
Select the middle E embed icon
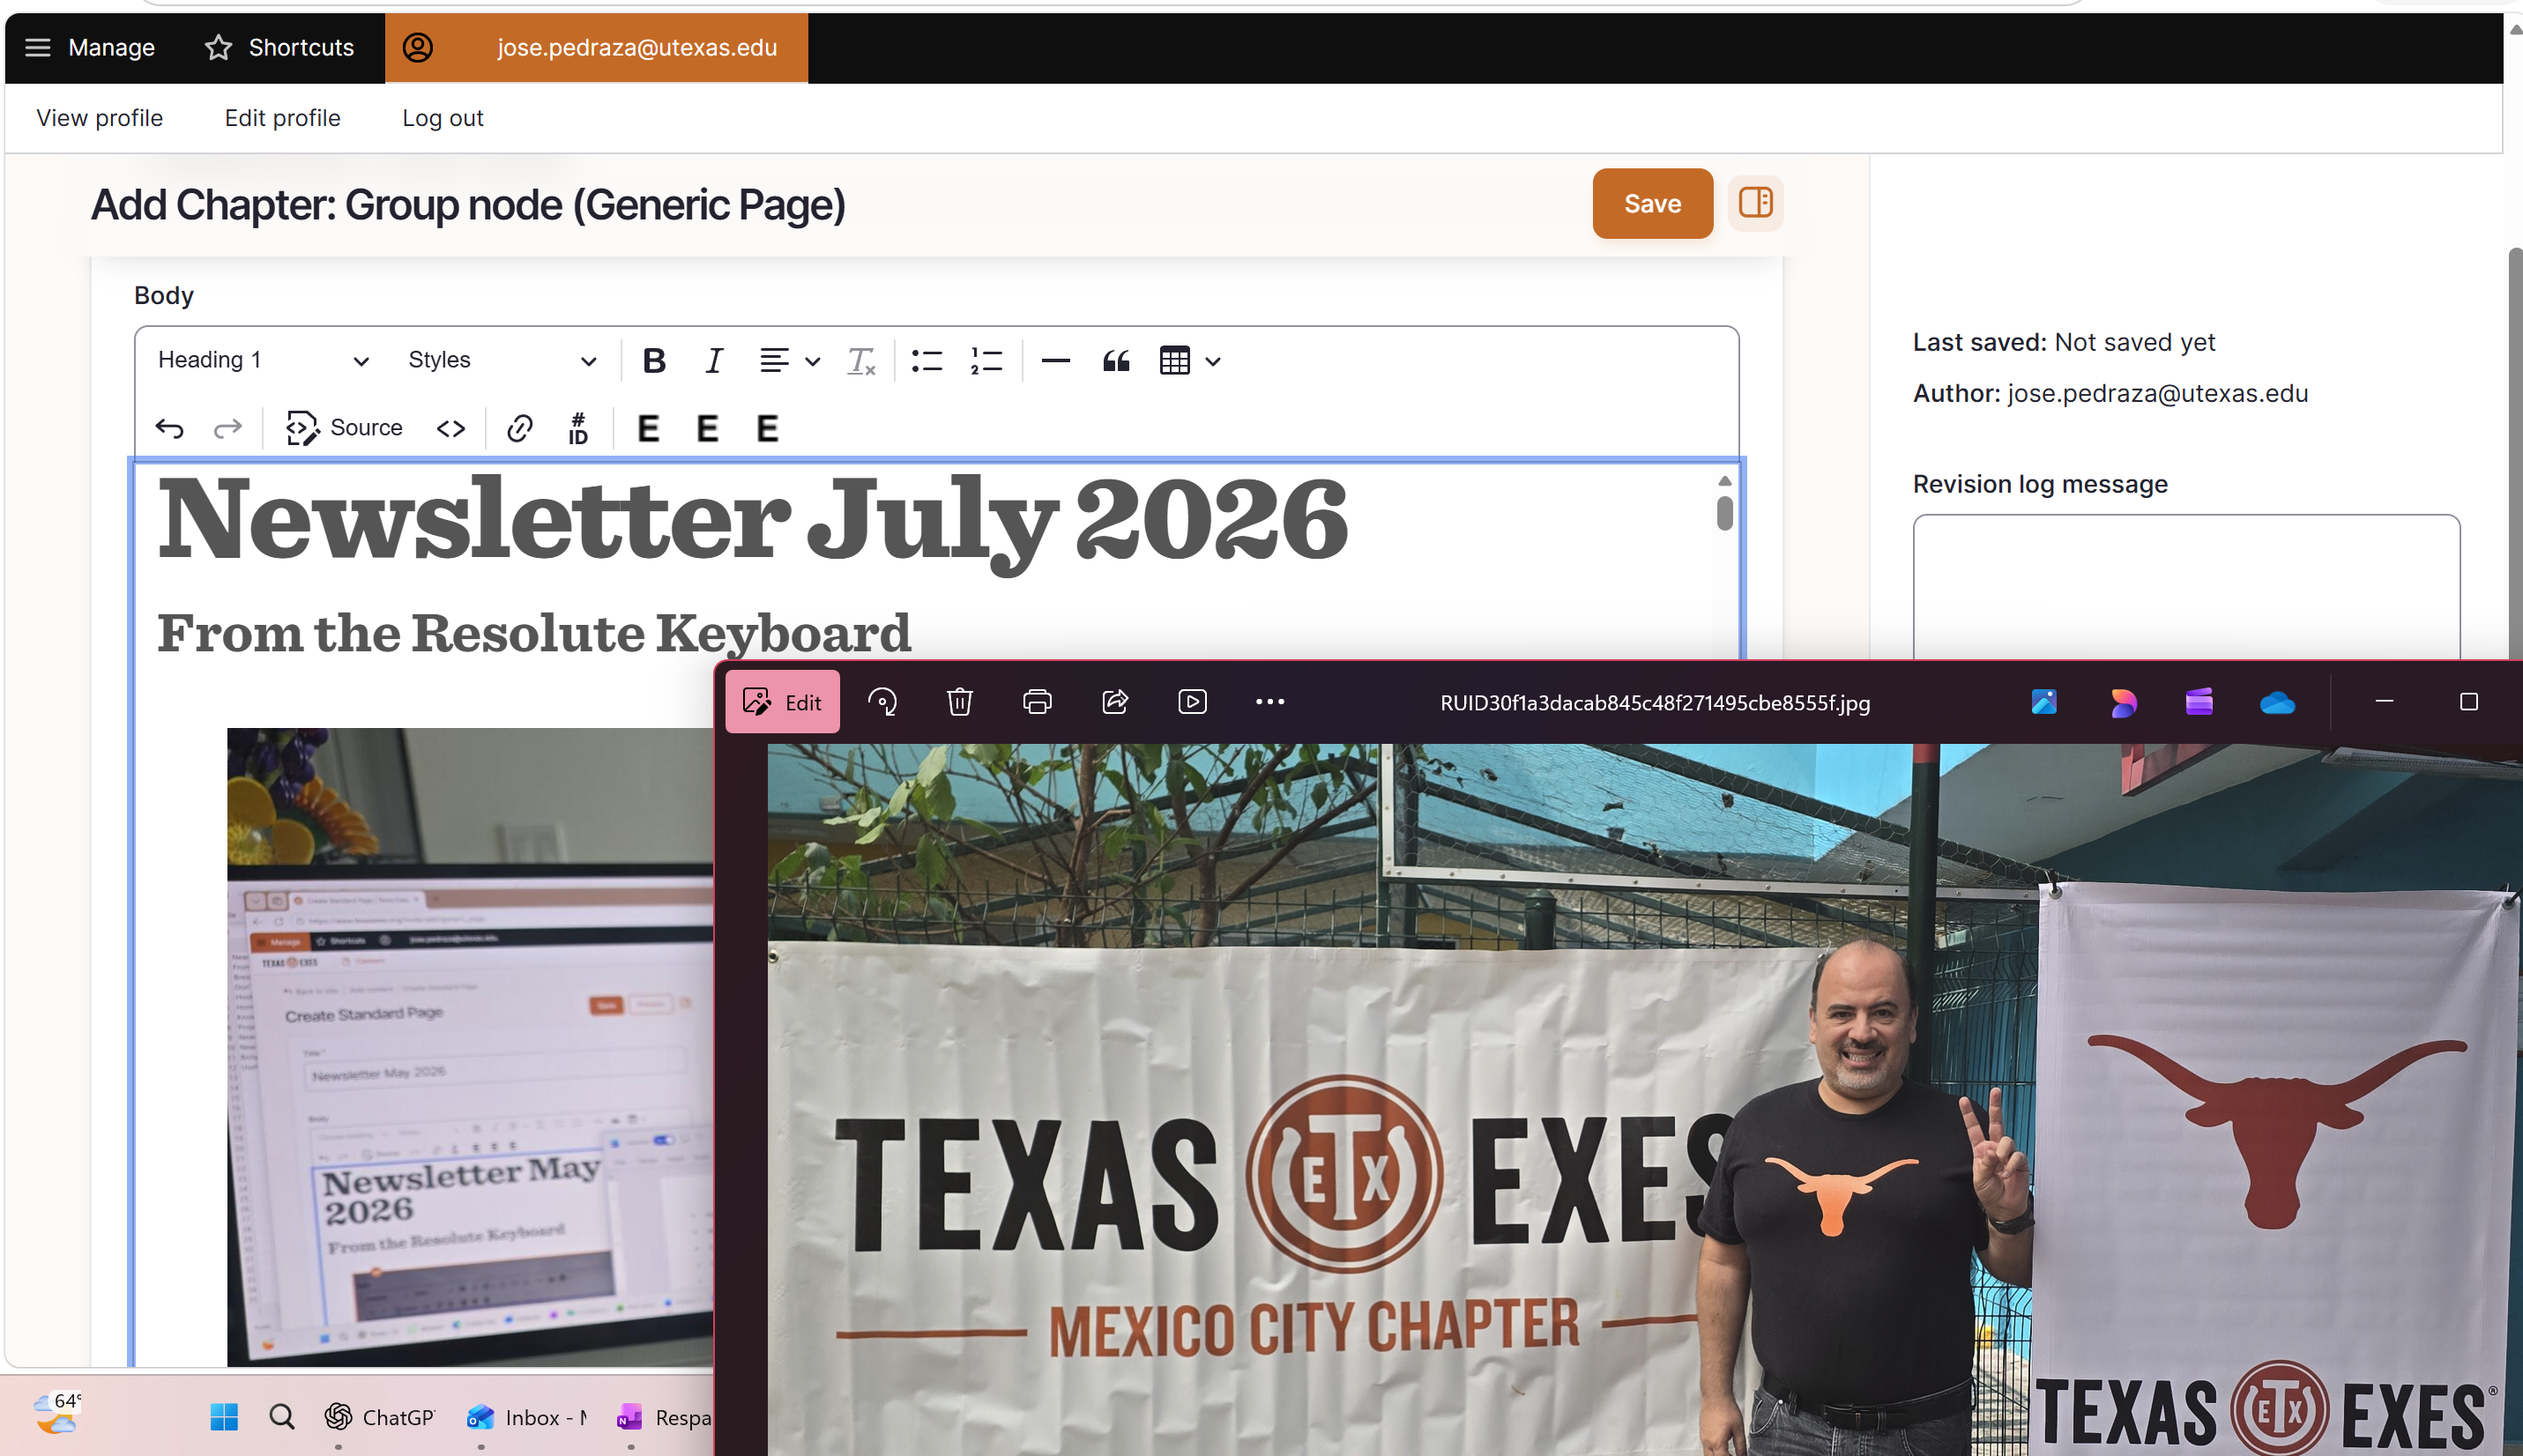707,428
